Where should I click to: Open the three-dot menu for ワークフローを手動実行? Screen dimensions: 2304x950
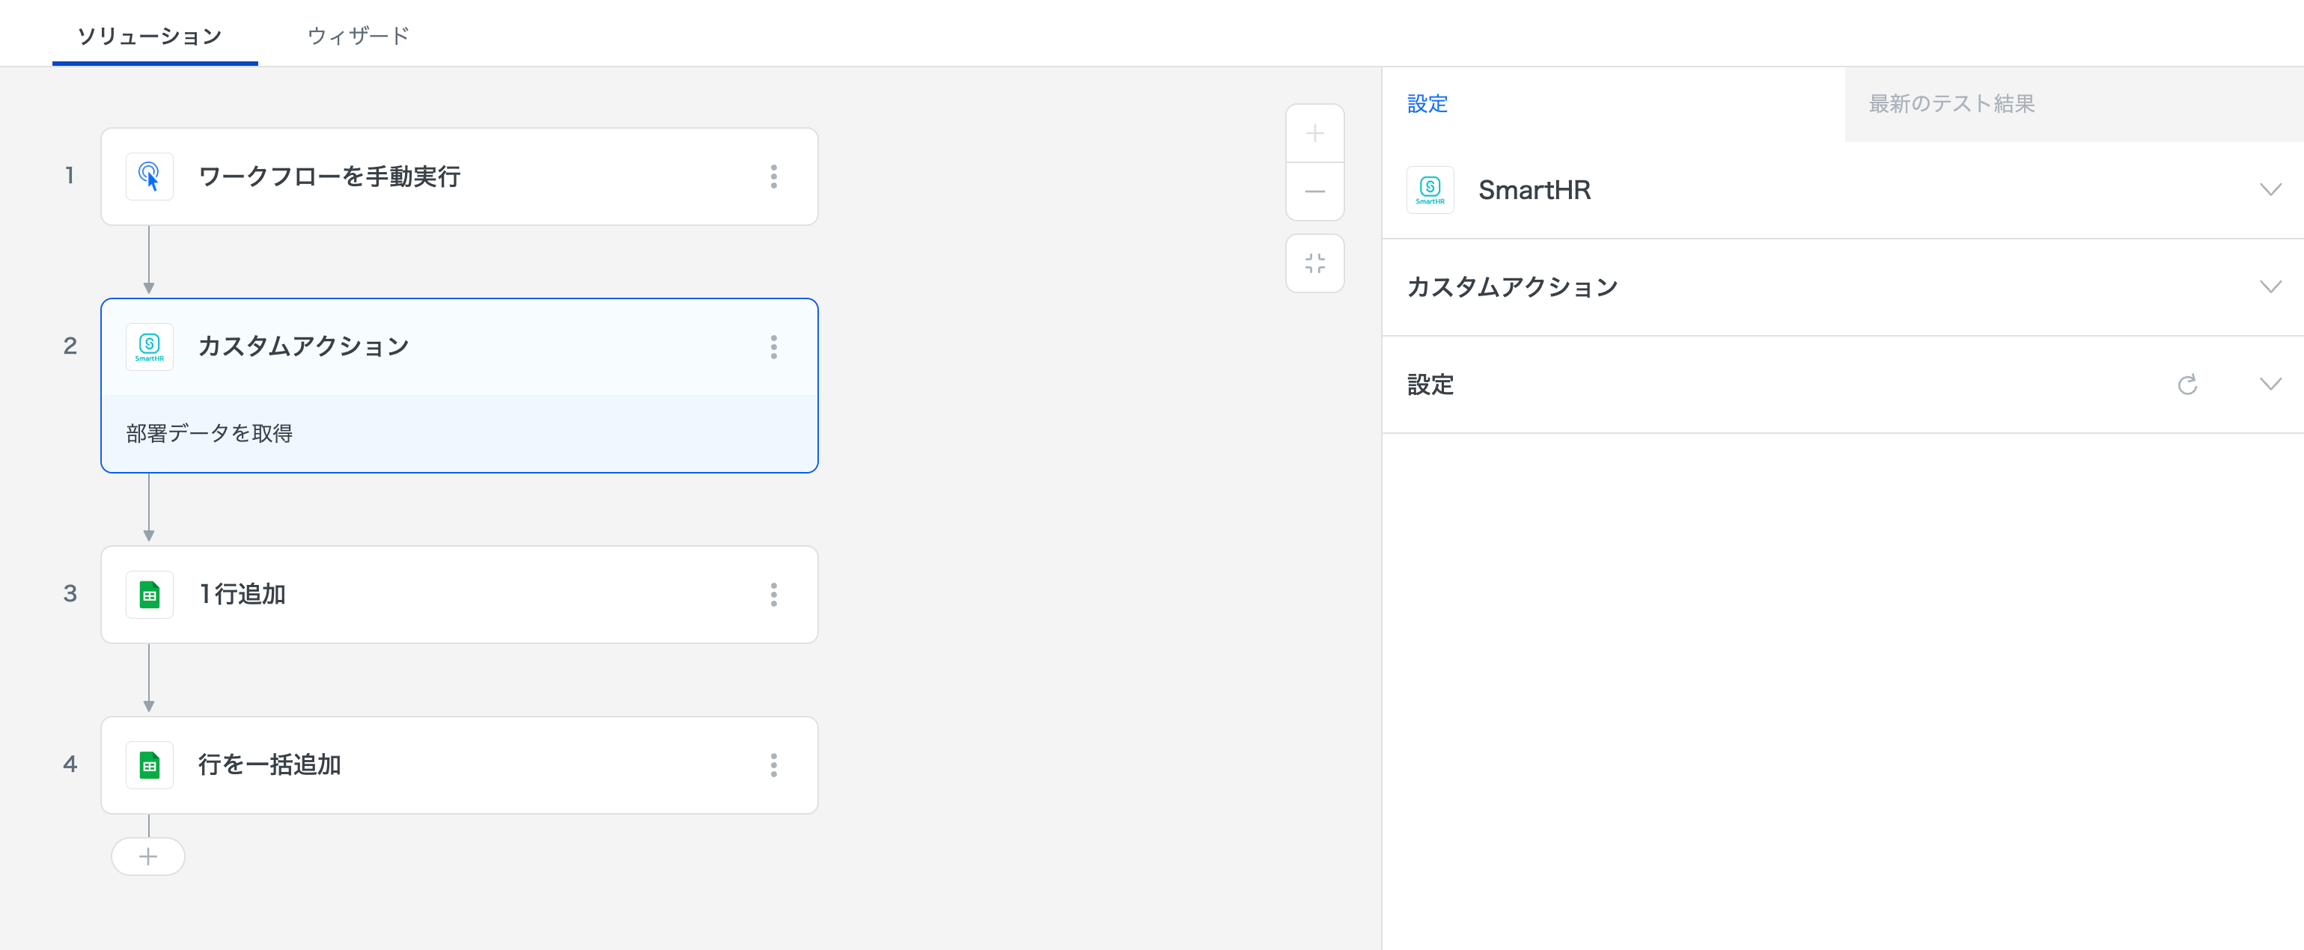(773, 177)
